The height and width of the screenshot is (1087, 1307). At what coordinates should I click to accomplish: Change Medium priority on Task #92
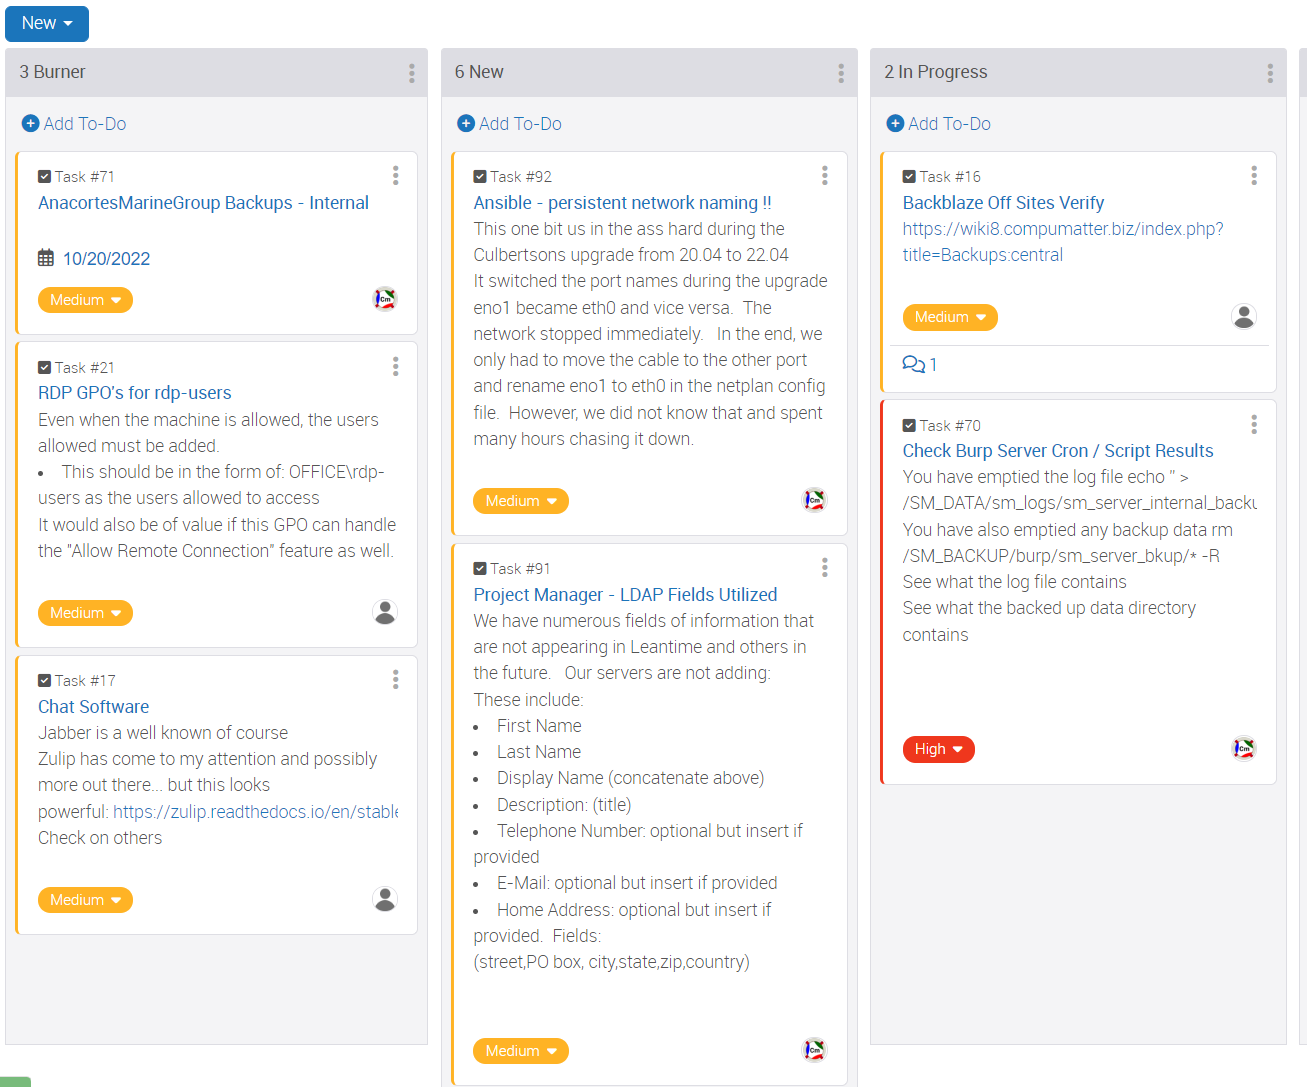point(521,501)
